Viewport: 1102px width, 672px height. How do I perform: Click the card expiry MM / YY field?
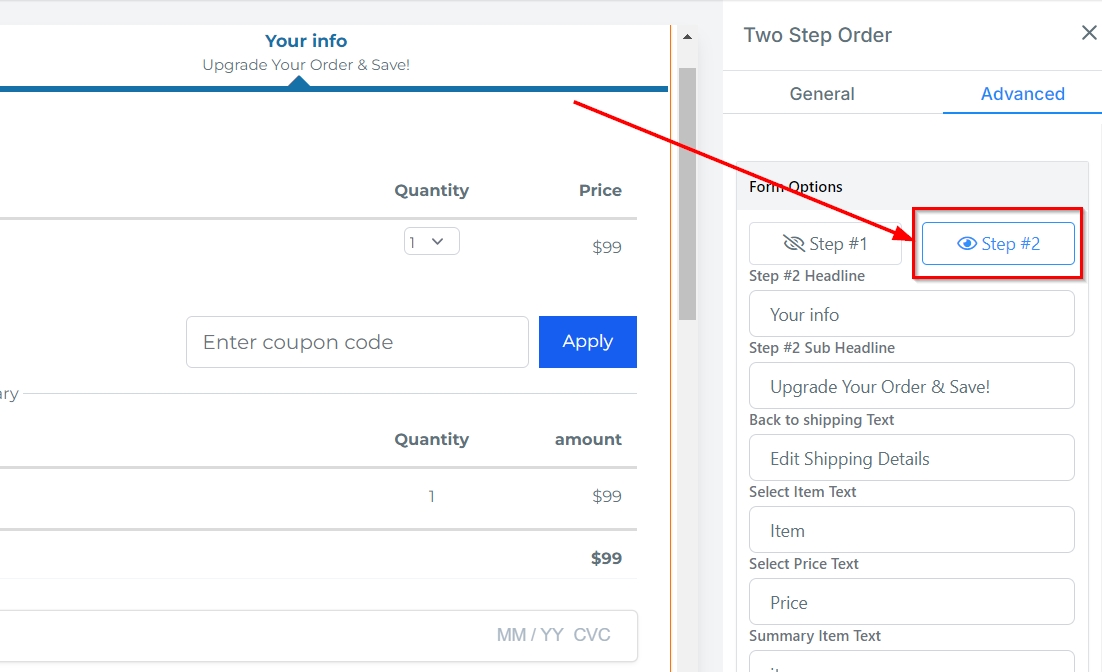(529, 635)
